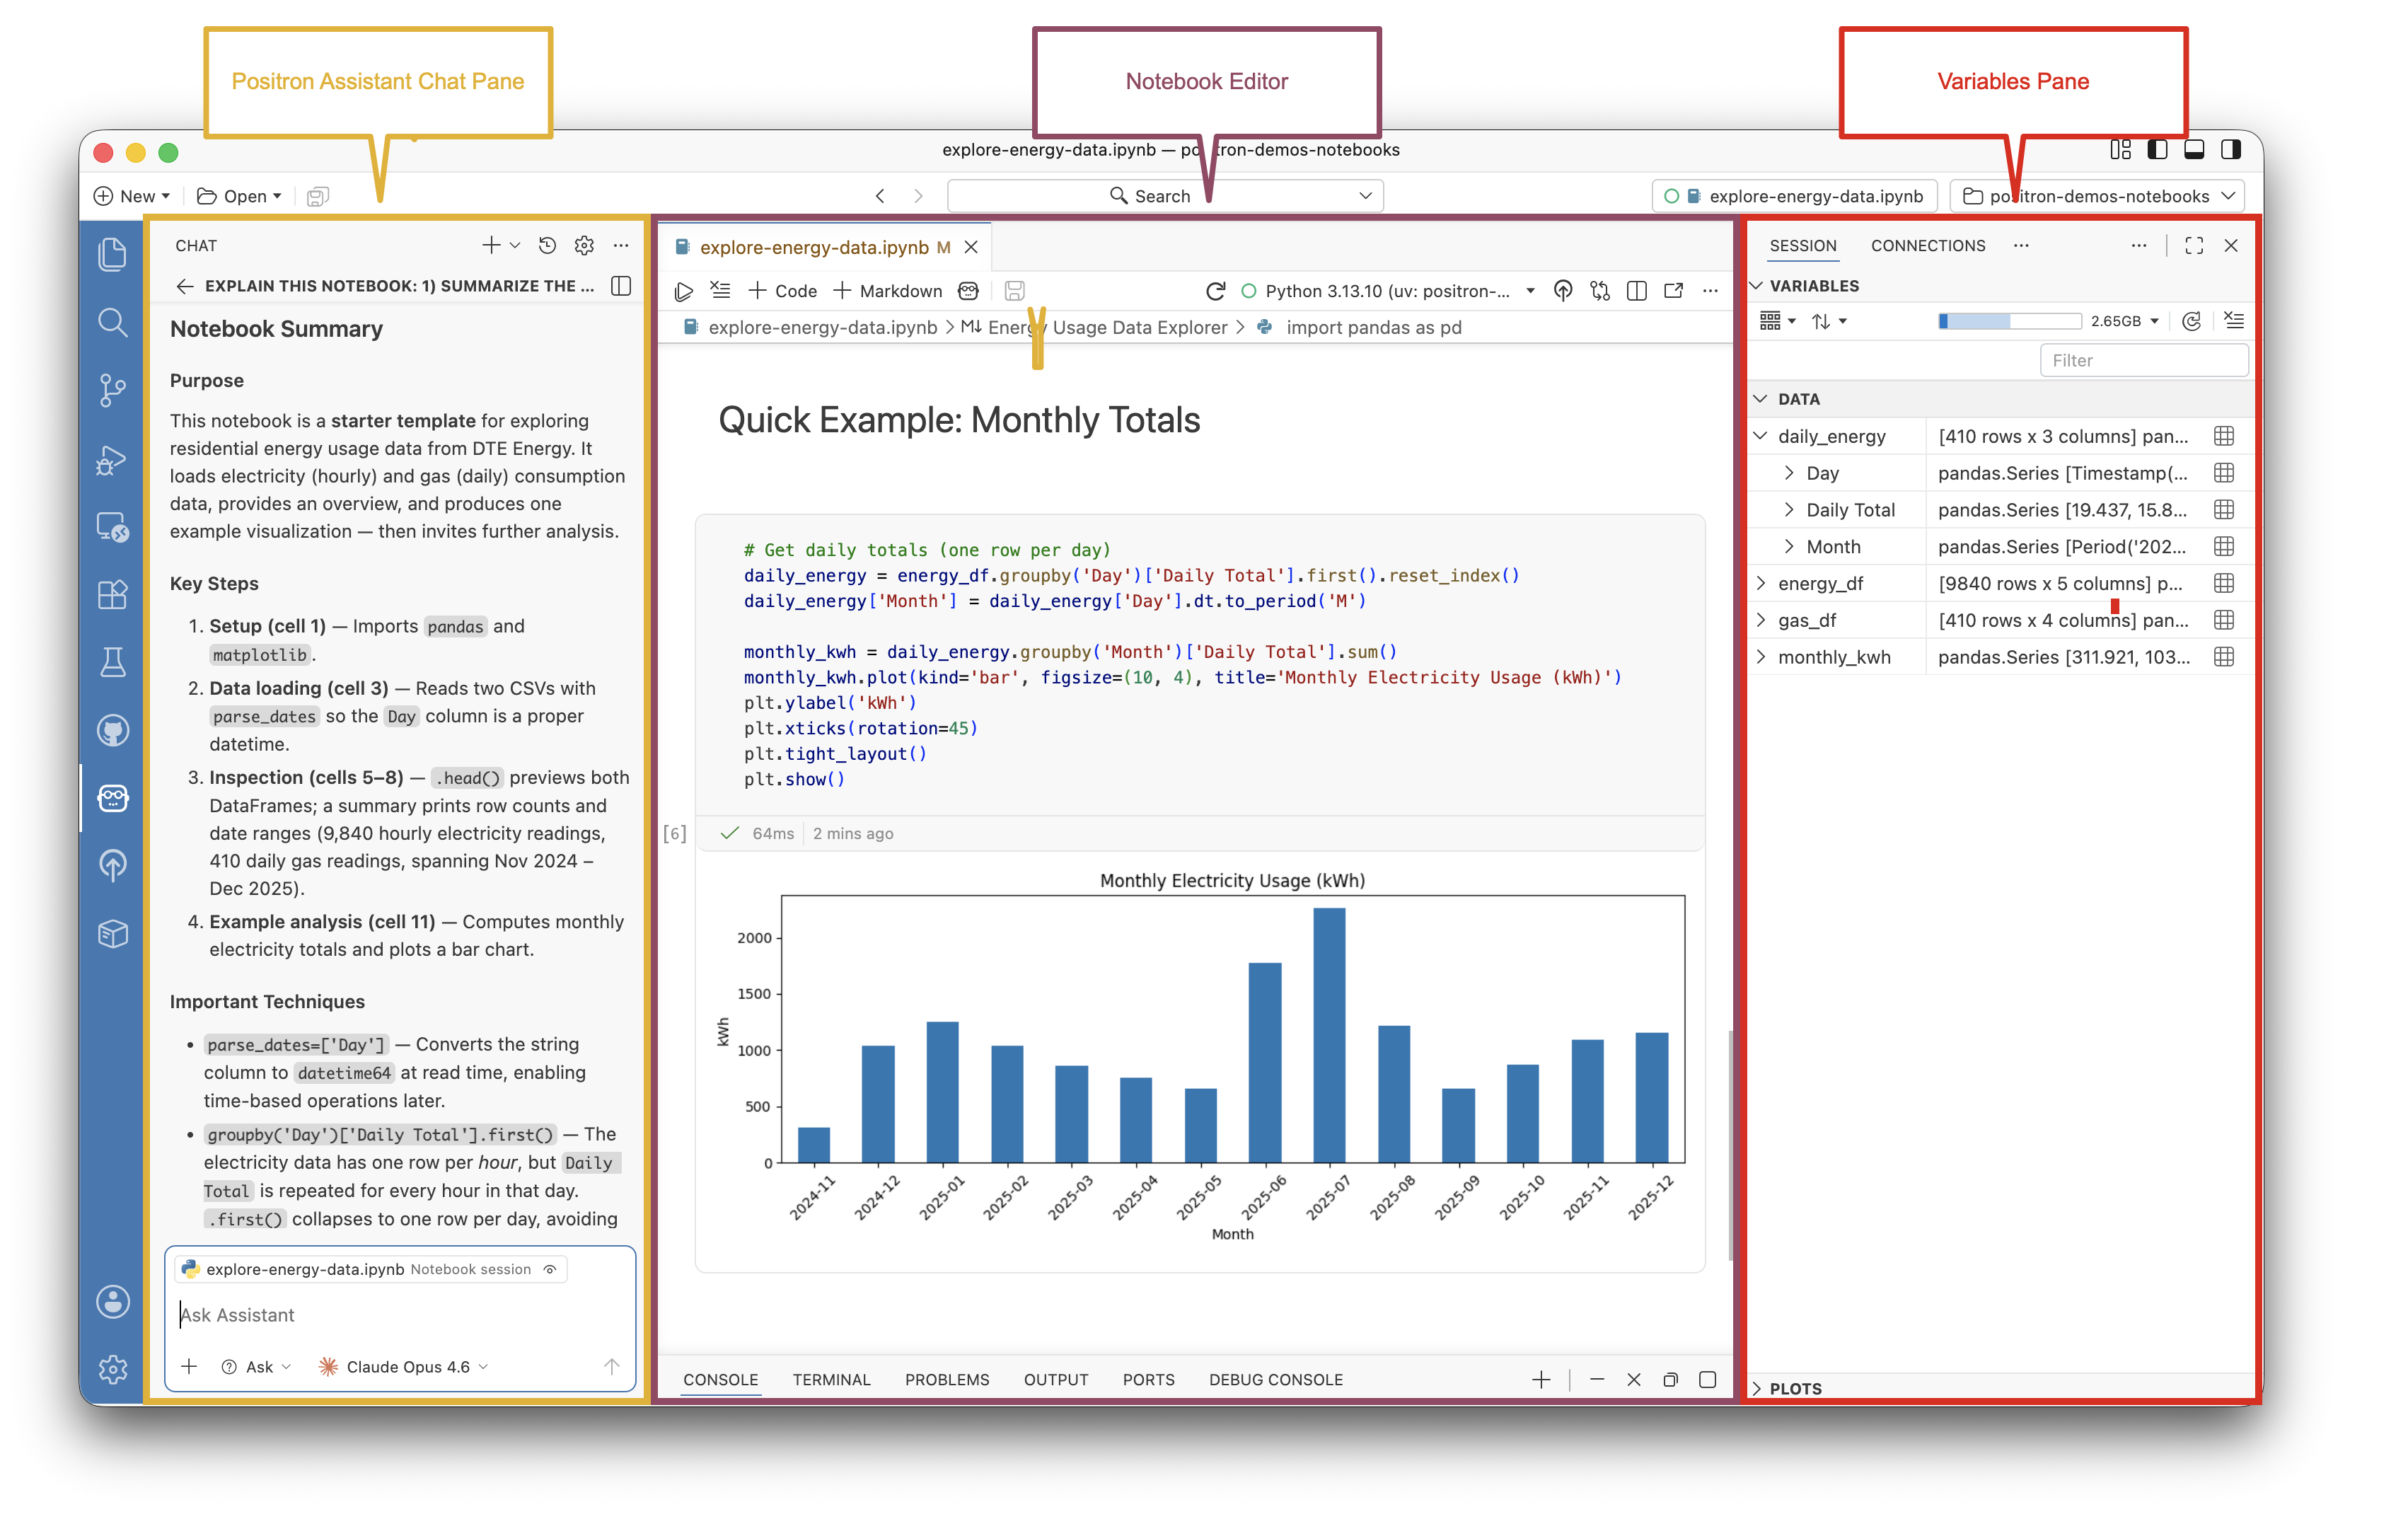Toggle primary side bar visibility

(2158, 150)
